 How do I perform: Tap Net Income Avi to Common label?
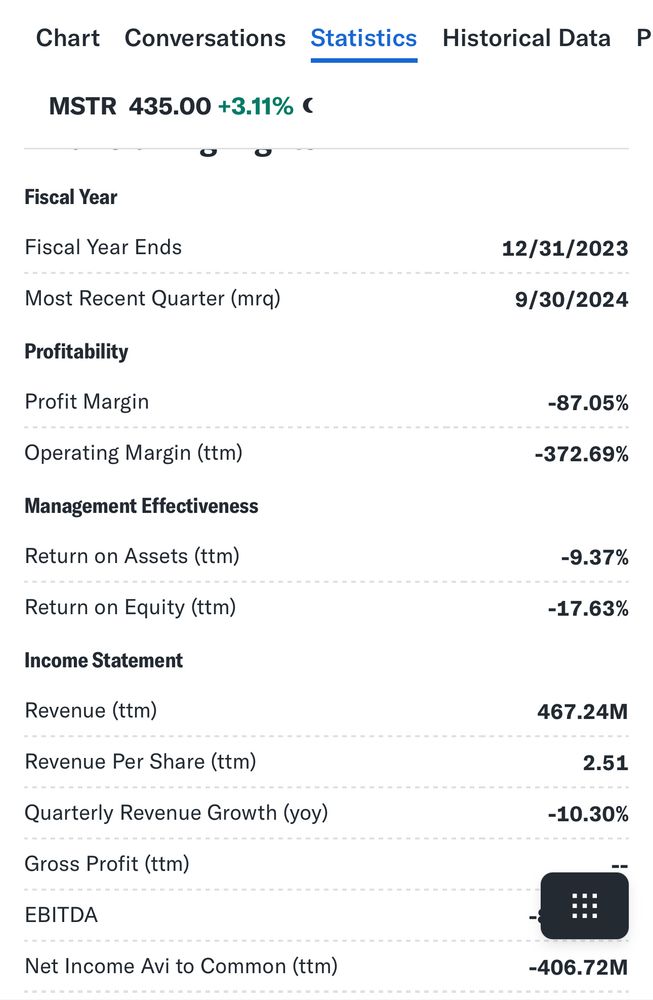[181, 966]
